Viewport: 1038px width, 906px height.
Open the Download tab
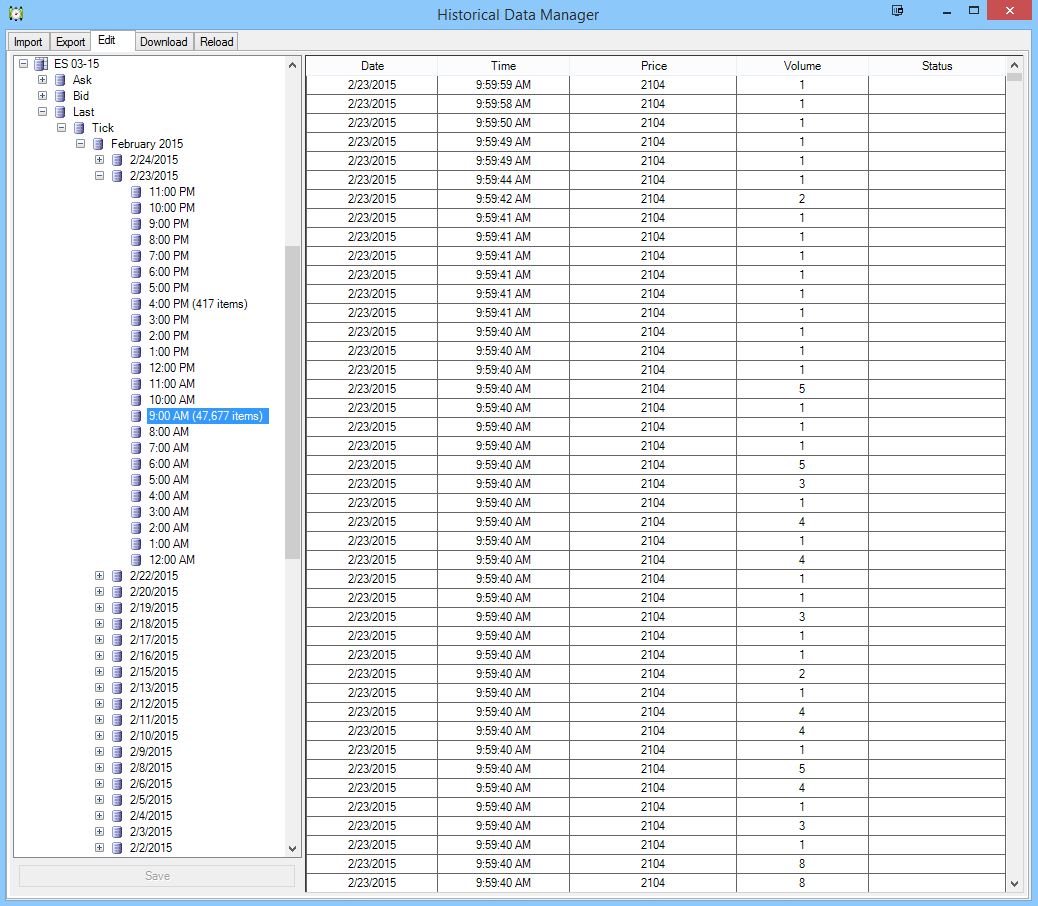click(163, 42)
